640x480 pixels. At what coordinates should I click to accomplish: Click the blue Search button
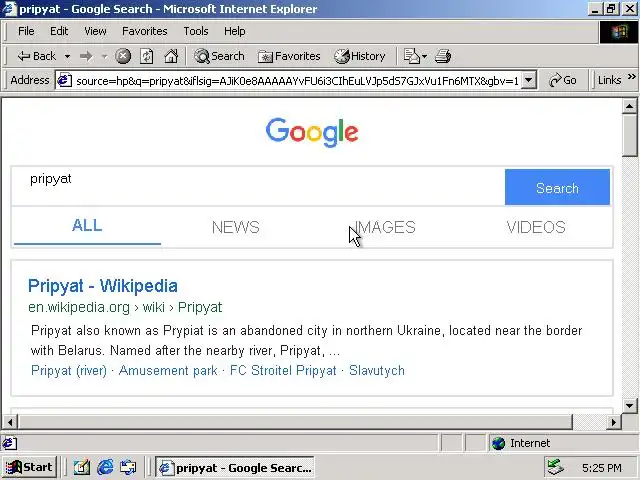click(557, 187)
